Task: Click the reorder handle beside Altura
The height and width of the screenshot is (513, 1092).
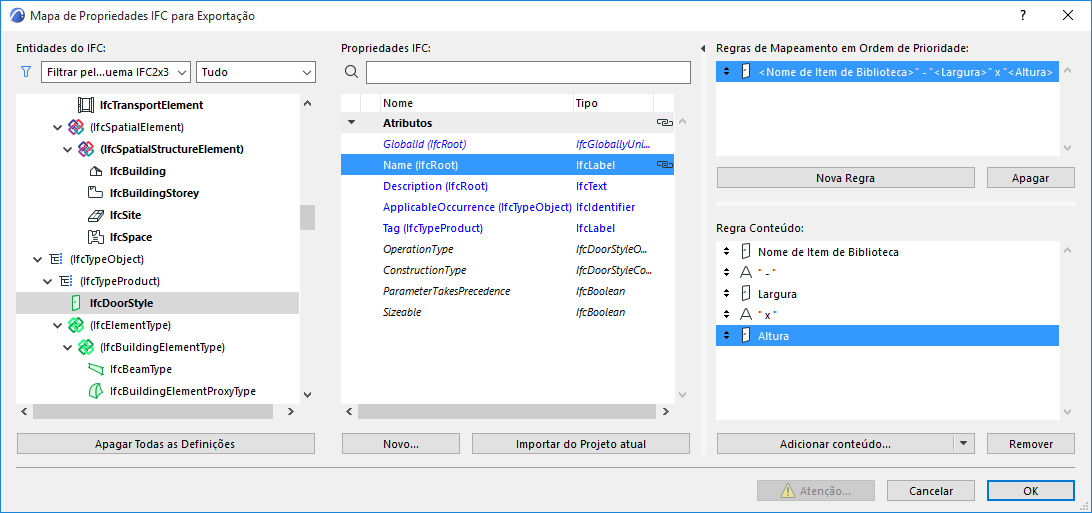Action: tap(726, 336)
